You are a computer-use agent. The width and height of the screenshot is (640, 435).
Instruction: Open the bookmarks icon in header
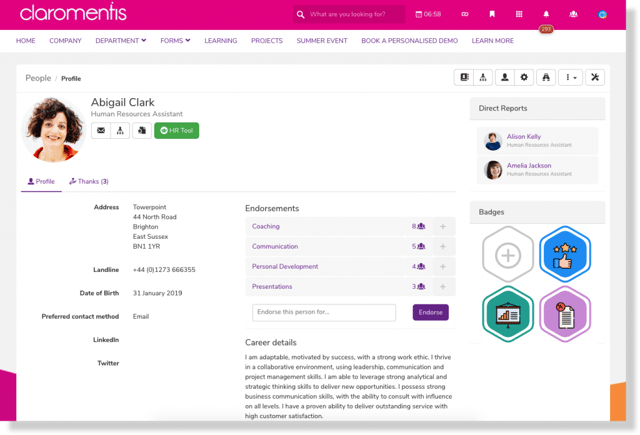492,14
